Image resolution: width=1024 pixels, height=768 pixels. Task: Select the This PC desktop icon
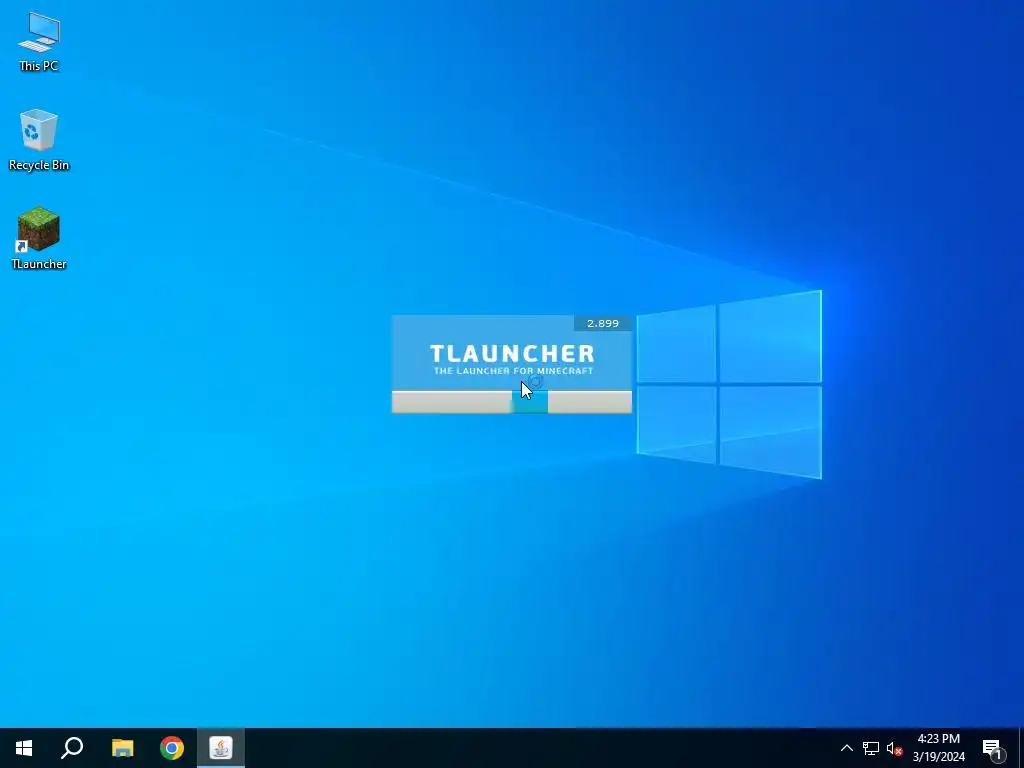pyautogui.click(x=39, y=42)
